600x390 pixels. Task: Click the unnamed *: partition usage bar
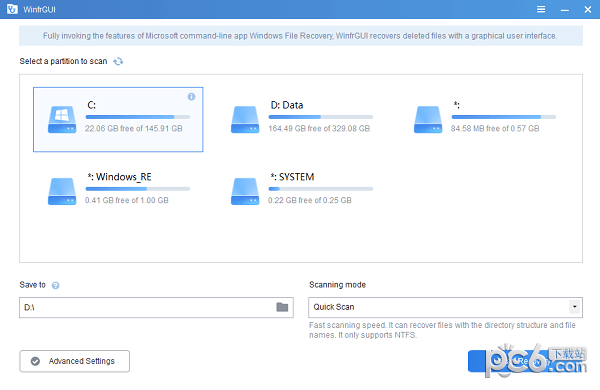(504, 117)
